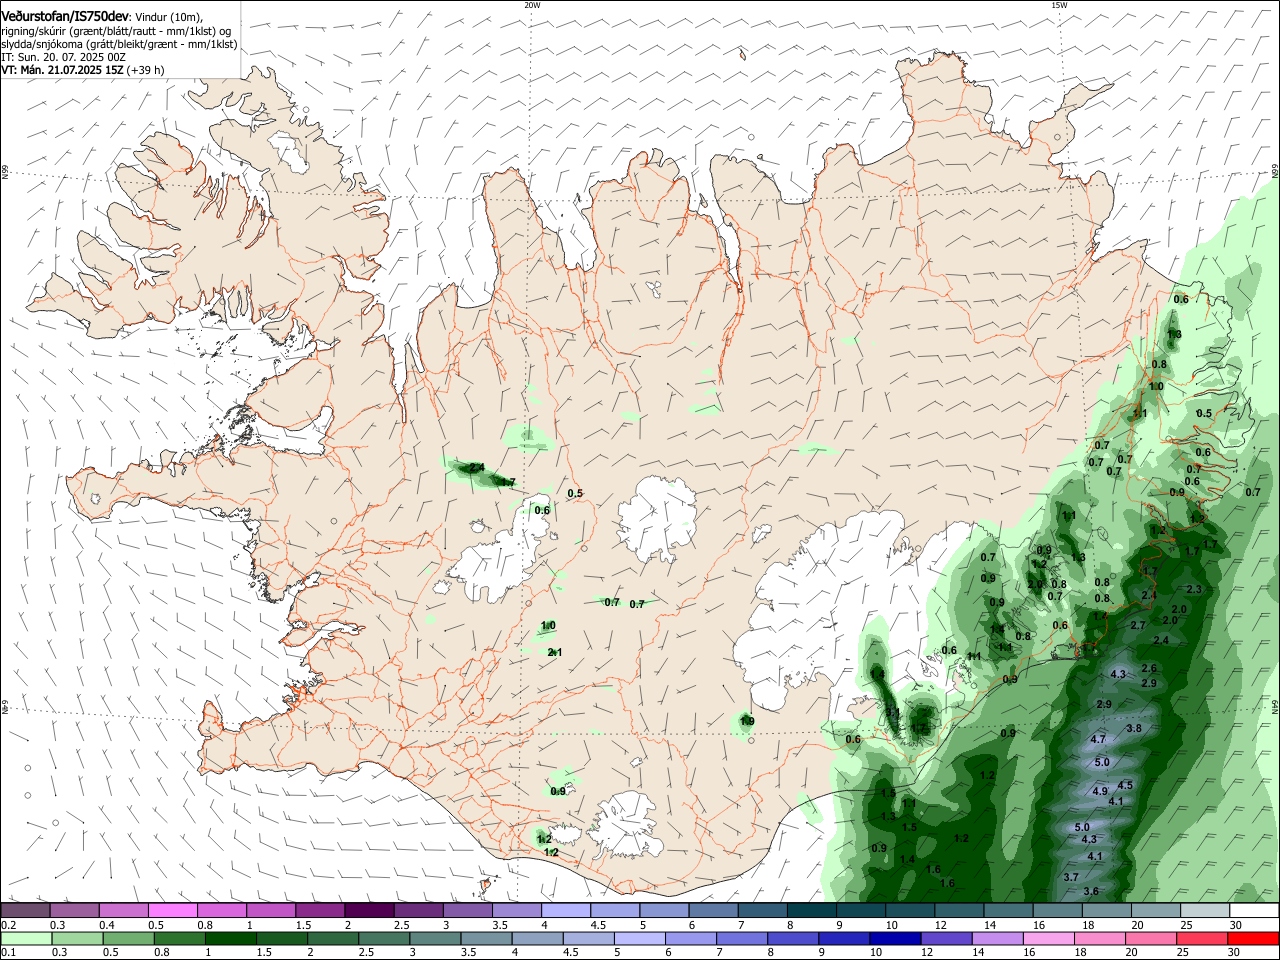
Task: Select the rain legend swatch labeled 0.5
Action: click(128, 938)
